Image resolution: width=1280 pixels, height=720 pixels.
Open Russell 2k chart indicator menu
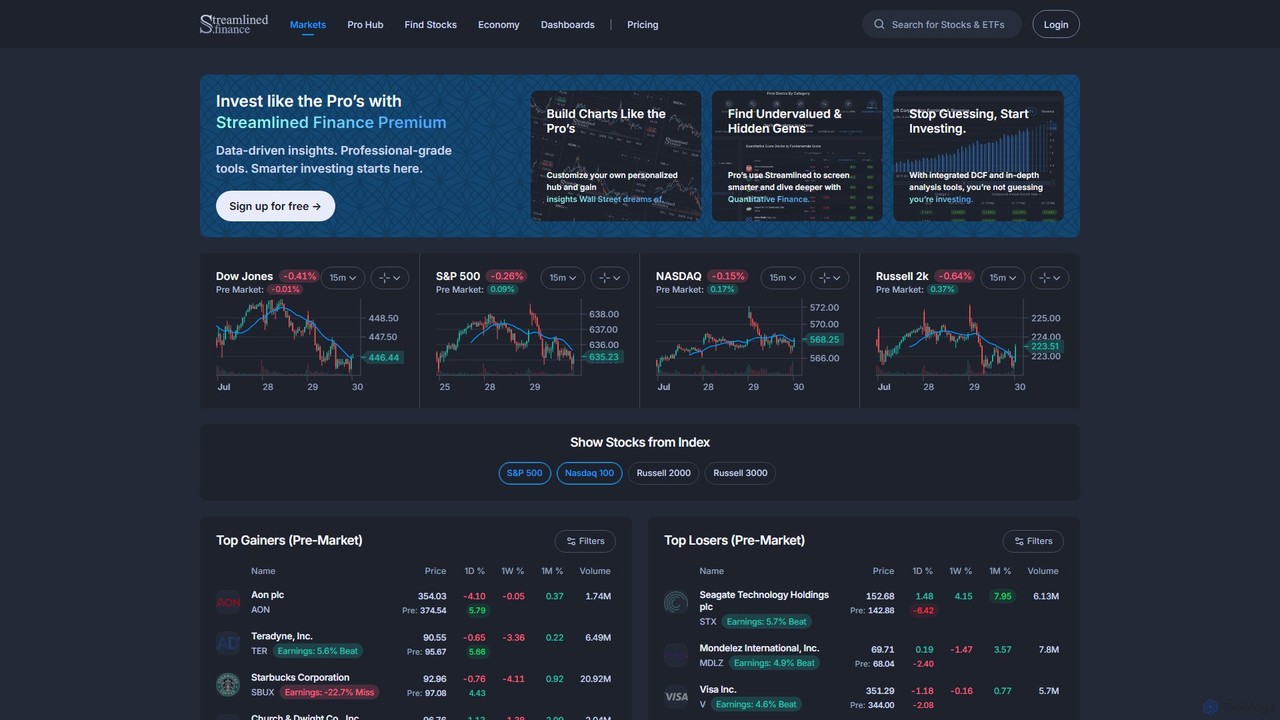1050,278
